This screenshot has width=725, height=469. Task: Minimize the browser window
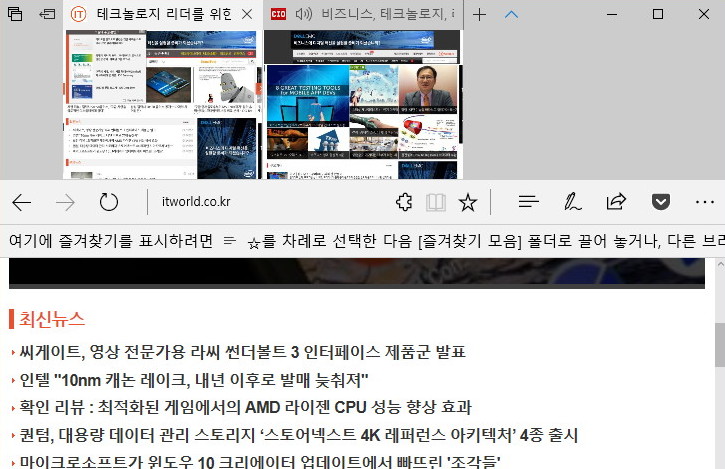pos(612,14)
